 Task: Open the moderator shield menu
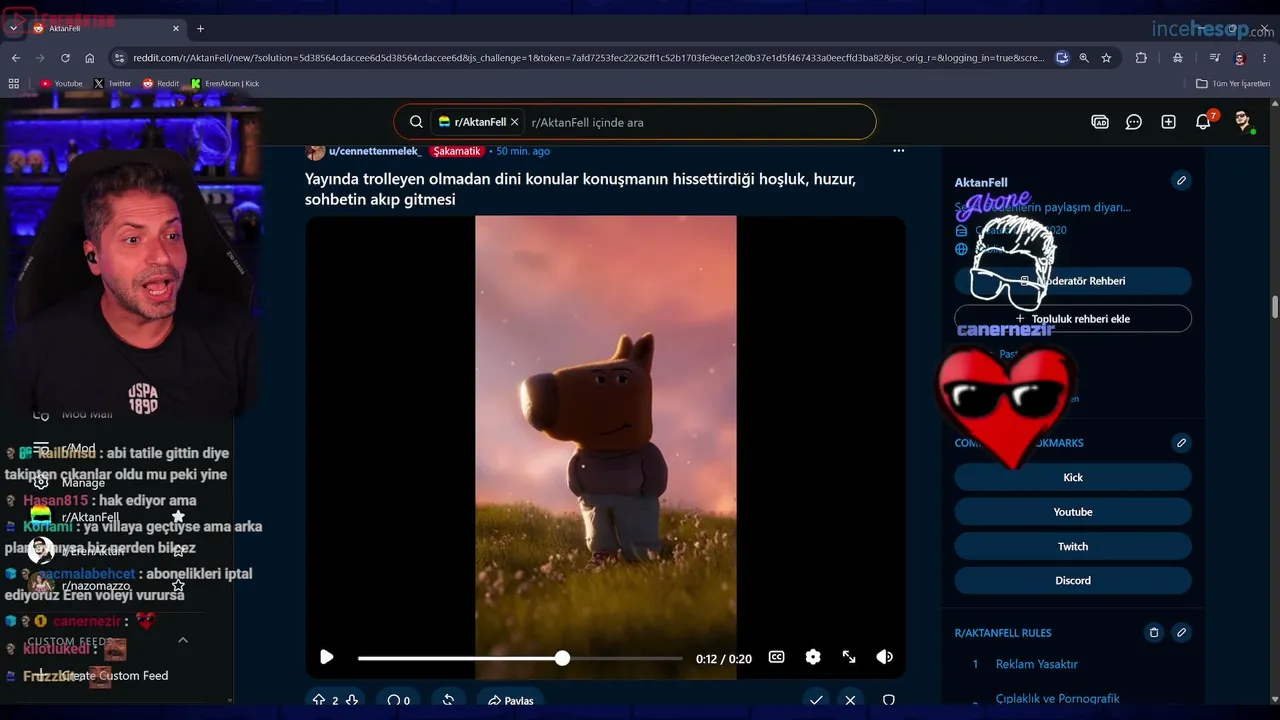888,700
